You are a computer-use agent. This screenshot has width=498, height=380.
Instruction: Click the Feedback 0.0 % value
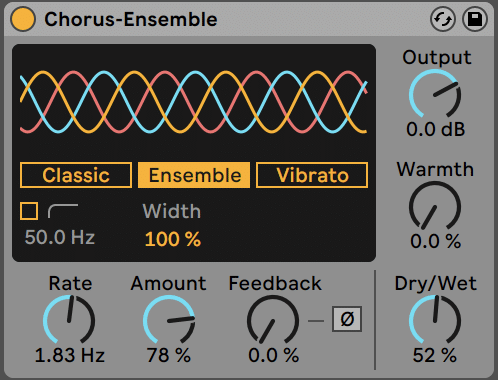pyautogui.click(x=273, y=355)
